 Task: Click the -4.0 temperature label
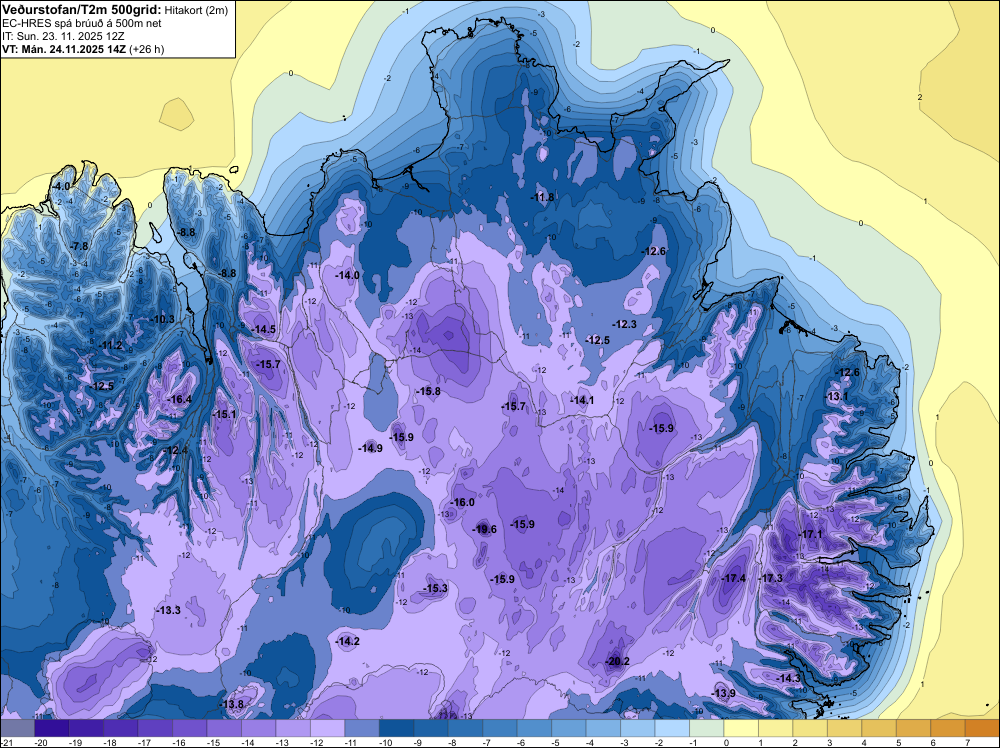coord(61,186)
